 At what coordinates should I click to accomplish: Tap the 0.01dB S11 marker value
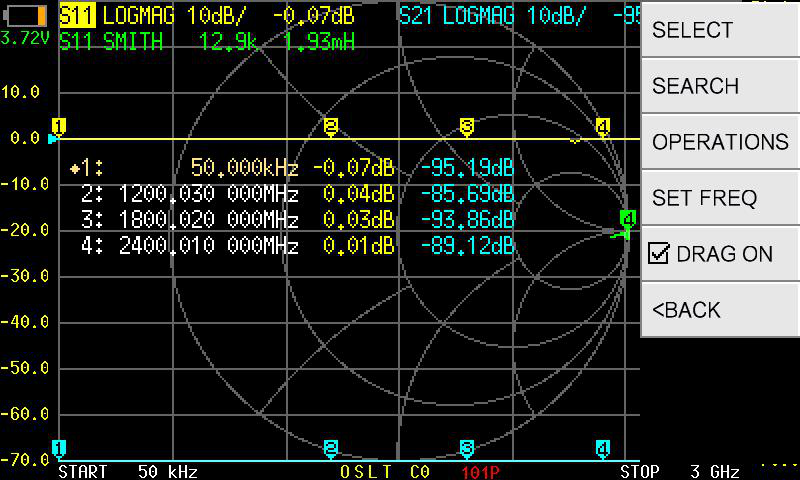359,246
